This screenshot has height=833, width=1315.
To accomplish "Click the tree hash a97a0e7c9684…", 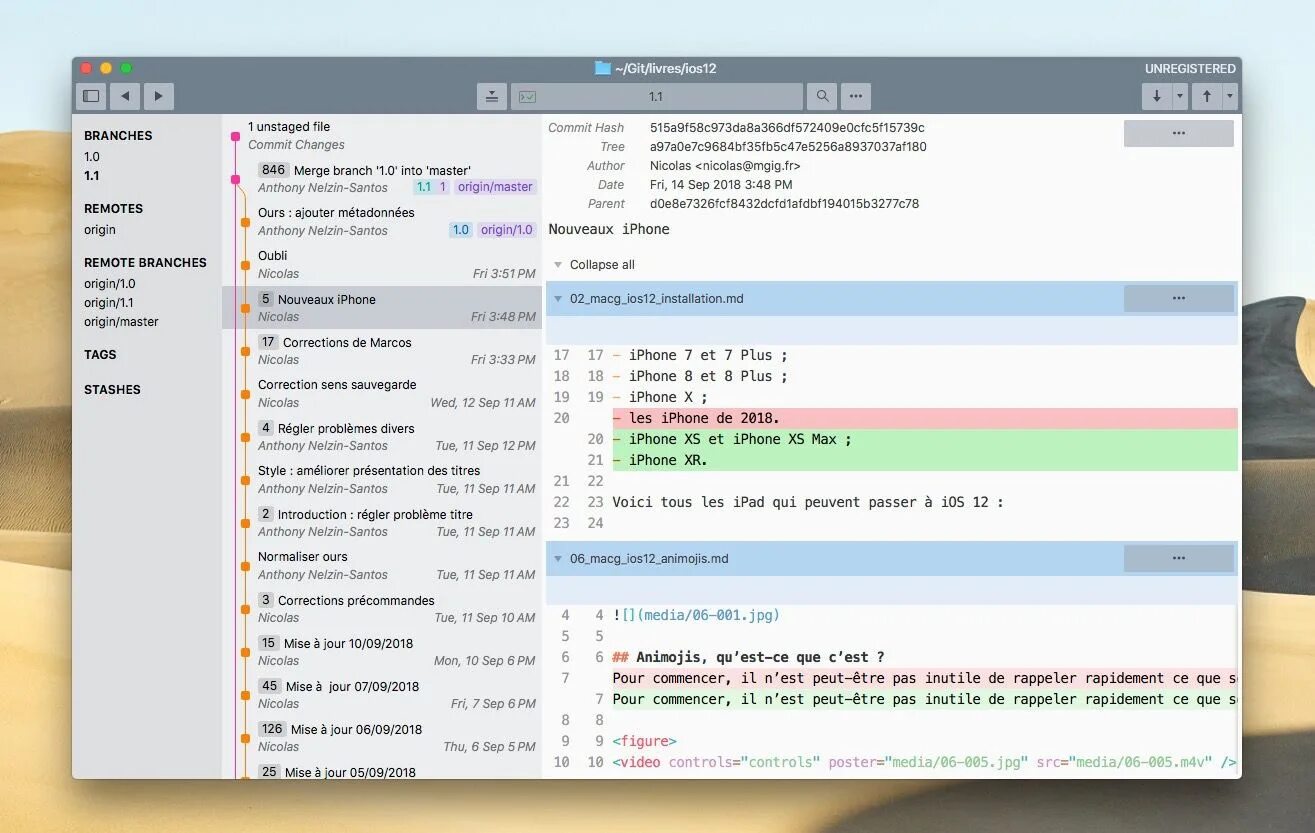I will click(788, 147).
